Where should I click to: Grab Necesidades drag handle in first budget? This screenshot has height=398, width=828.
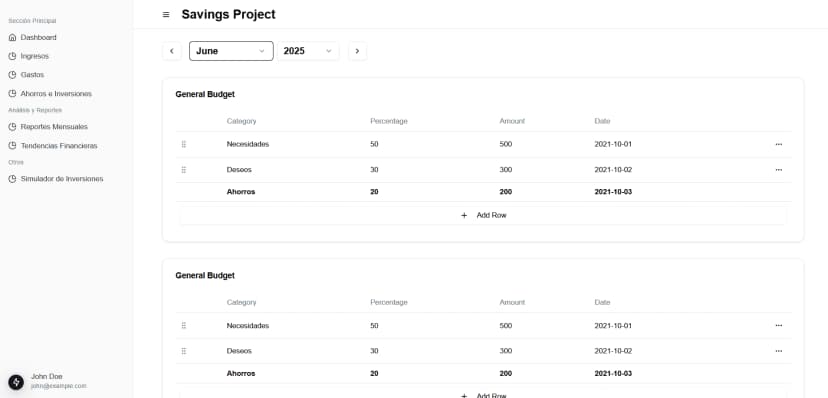[184, 144]
